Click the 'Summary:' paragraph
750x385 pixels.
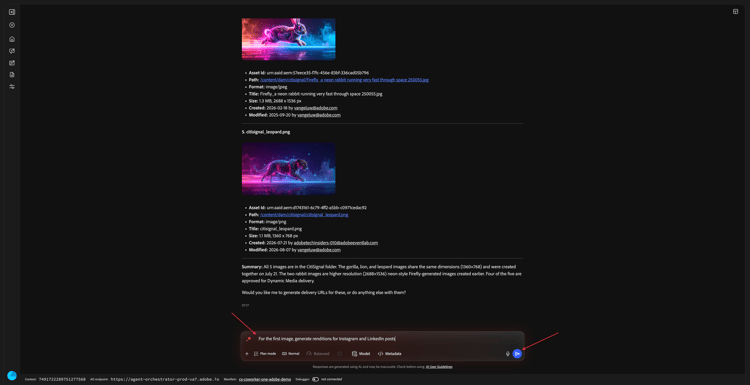(x=382, y=274)
